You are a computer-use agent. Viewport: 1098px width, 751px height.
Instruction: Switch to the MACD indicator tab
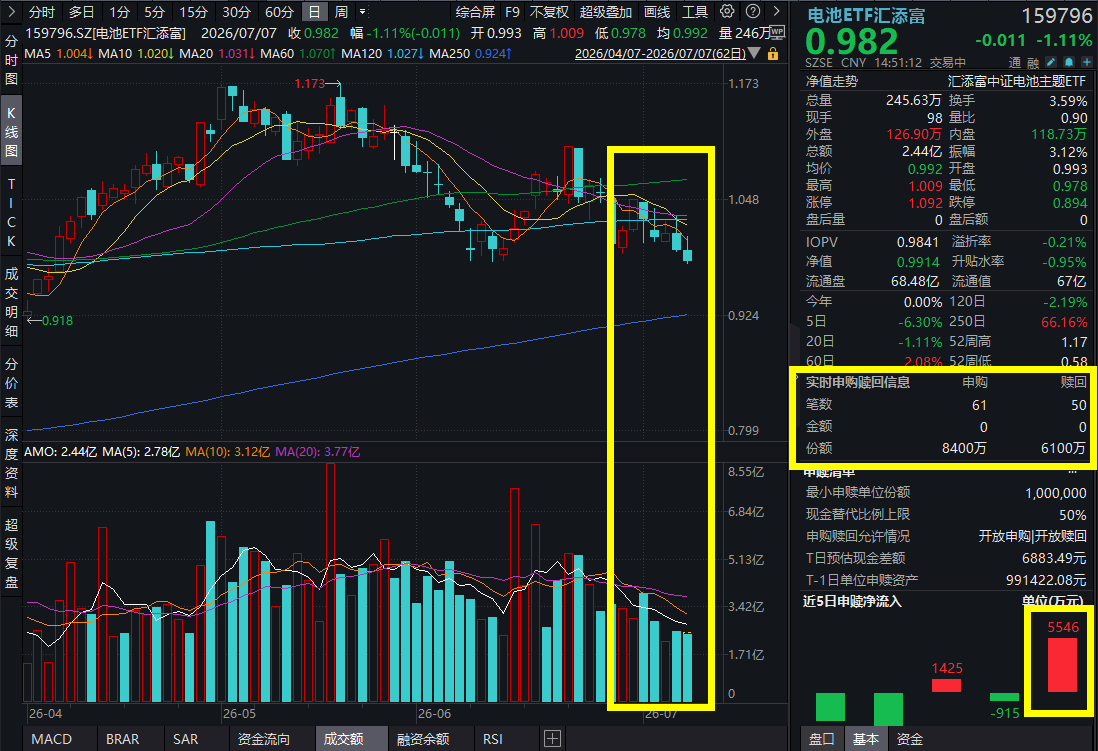coord(52,739)
